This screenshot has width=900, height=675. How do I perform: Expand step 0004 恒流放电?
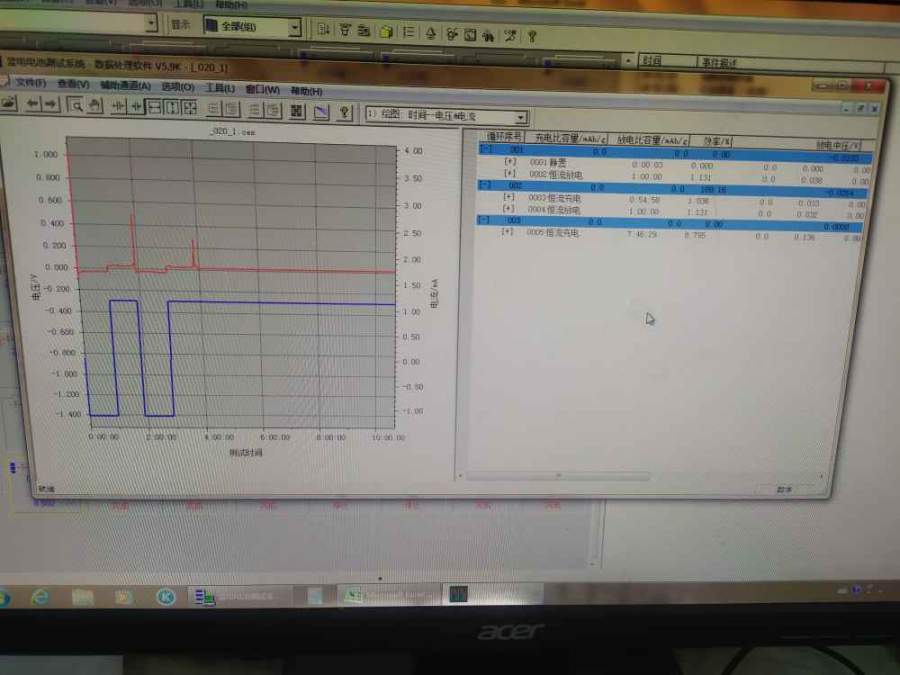click(x=507, y=208)
